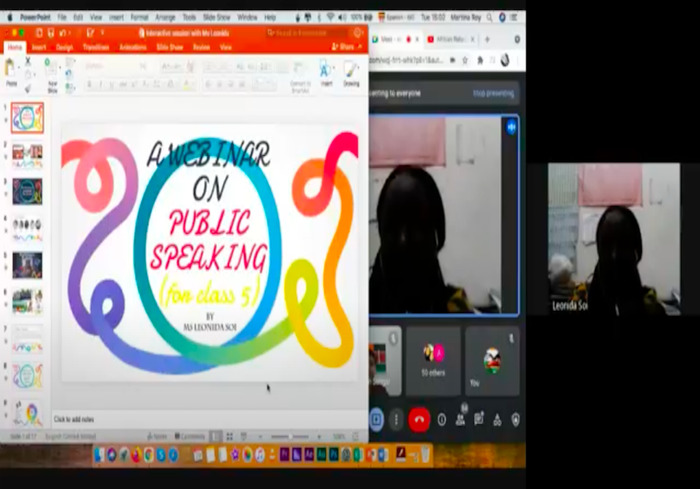Screen dimensions: 700x489
Task: Click the 50 others participants tile
Action: [x=433, y=361]
